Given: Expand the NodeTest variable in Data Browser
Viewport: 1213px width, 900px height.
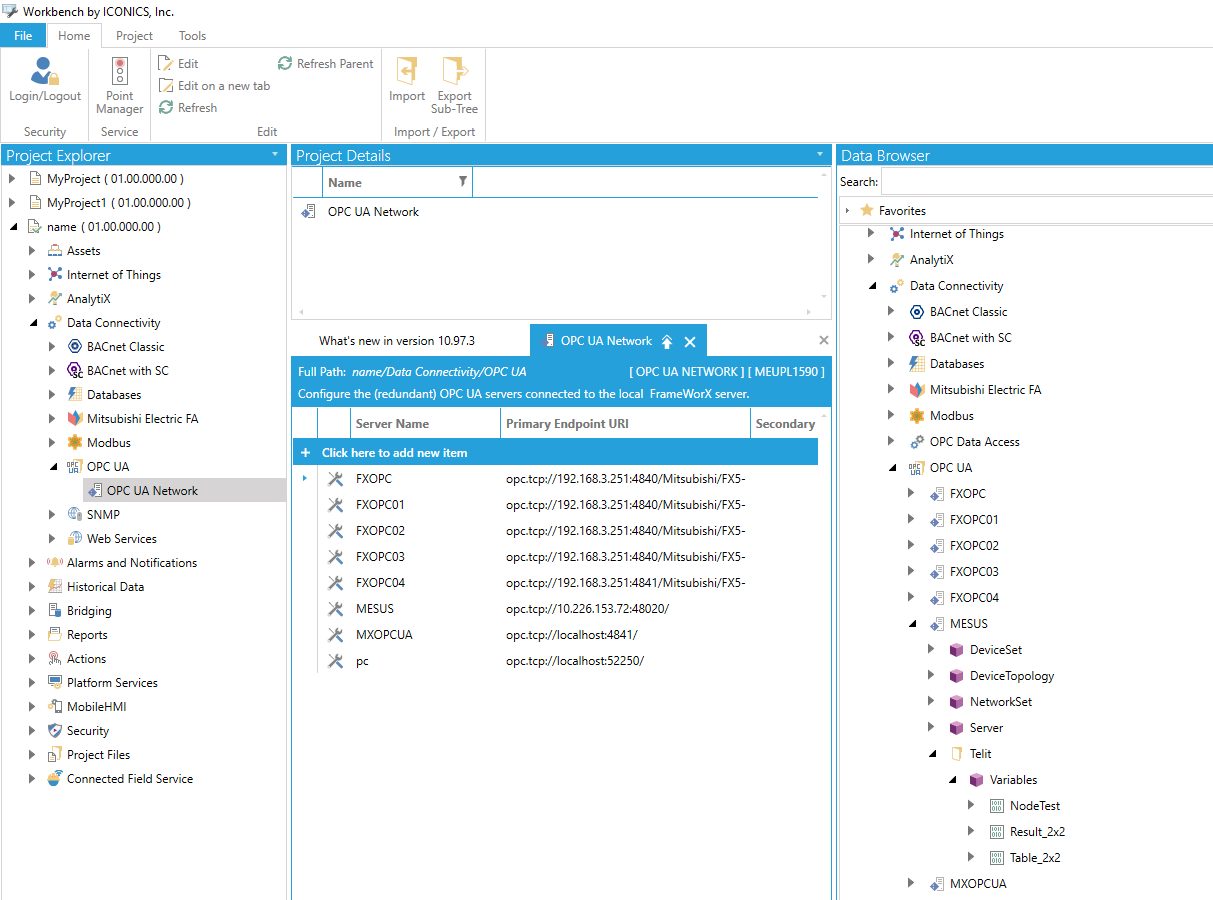Looking at the screenshot, I should pos(971,806).
